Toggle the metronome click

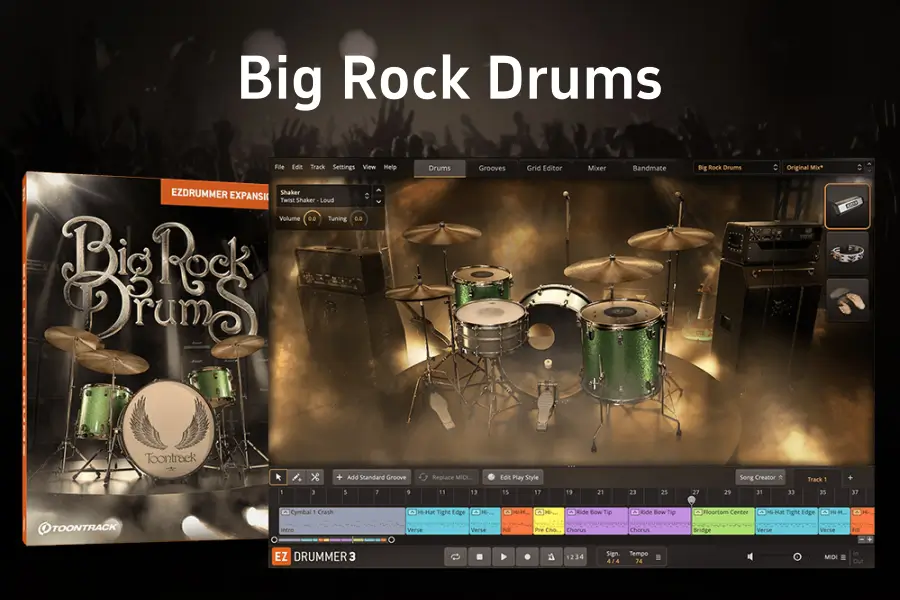[x=550, y=556]
